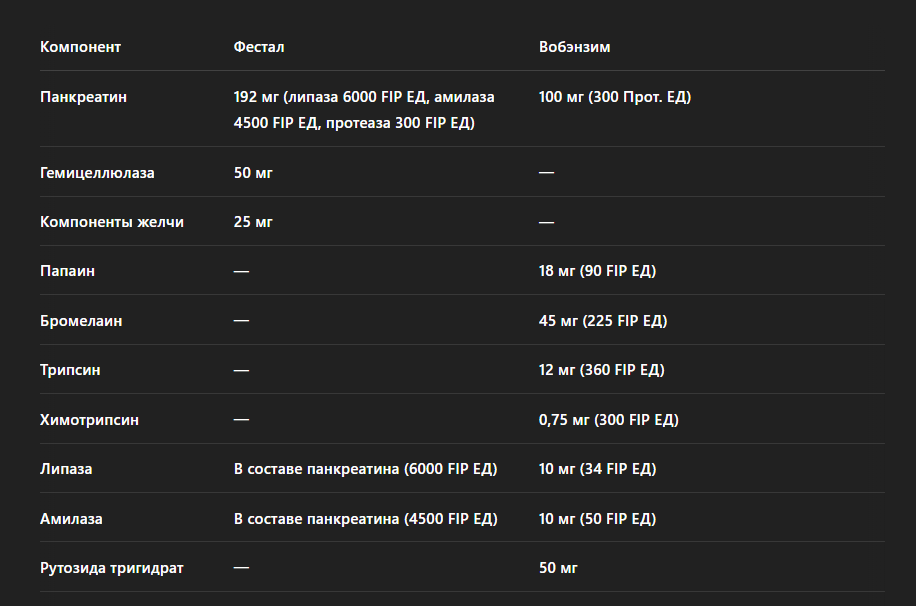Click the Вобэнзим column header
916x606 pixels.
[x=574, y=47]
